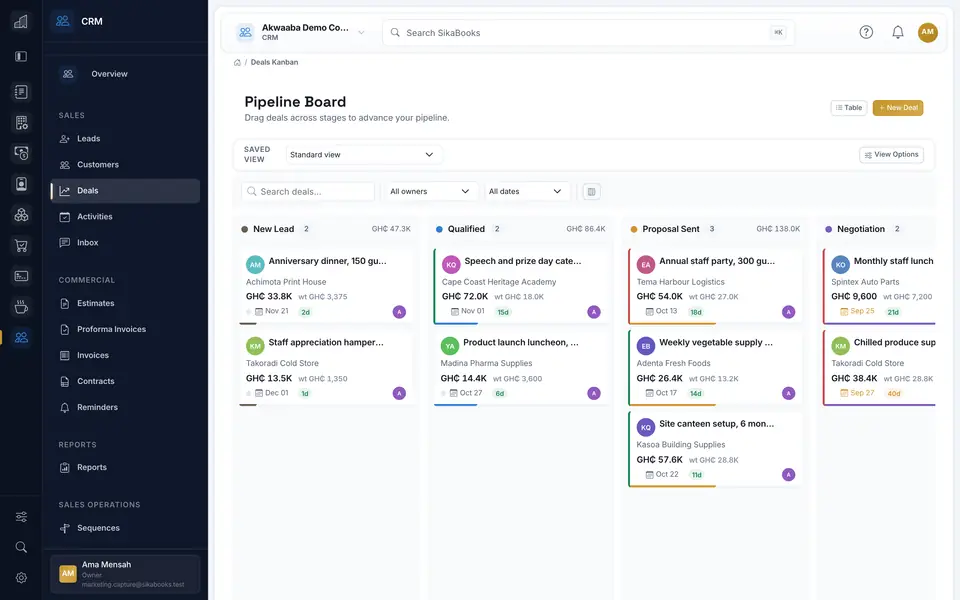
Task: Click the AM avatar on Anniversary dinner card
Action: pyautogui.click(x=255, y=264)
